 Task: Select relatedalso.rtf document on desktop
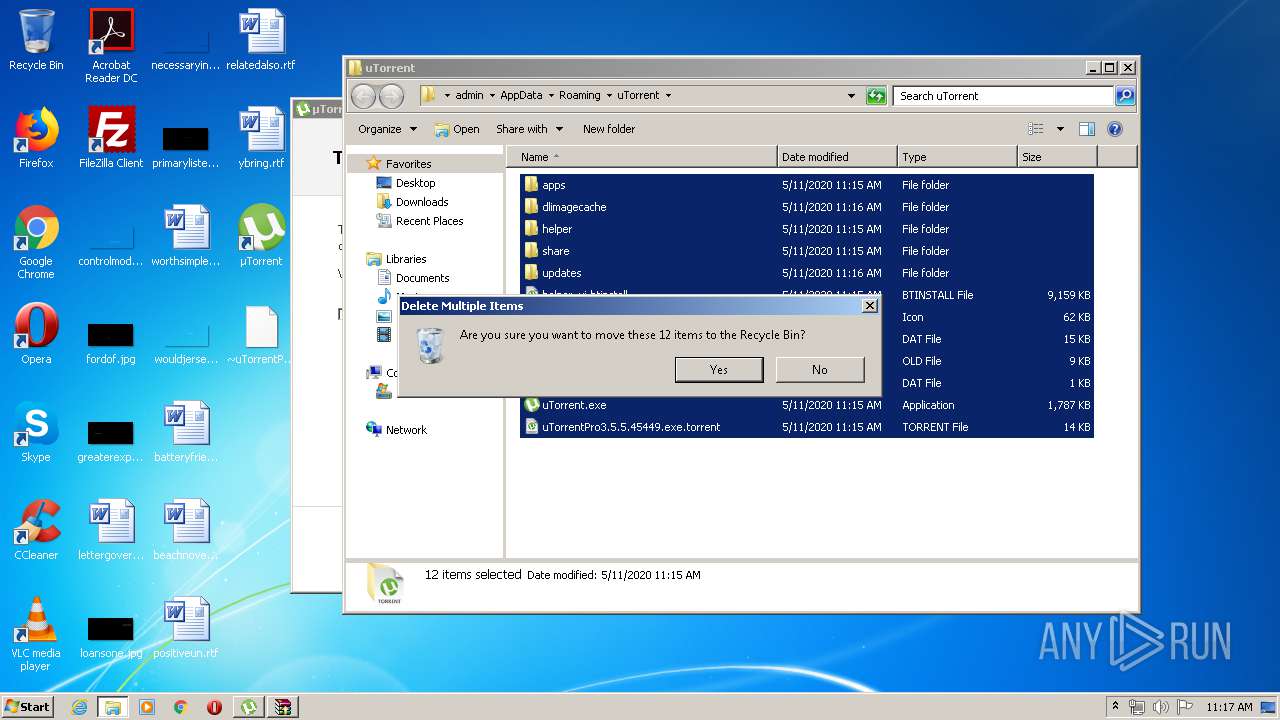click(261, 40)
